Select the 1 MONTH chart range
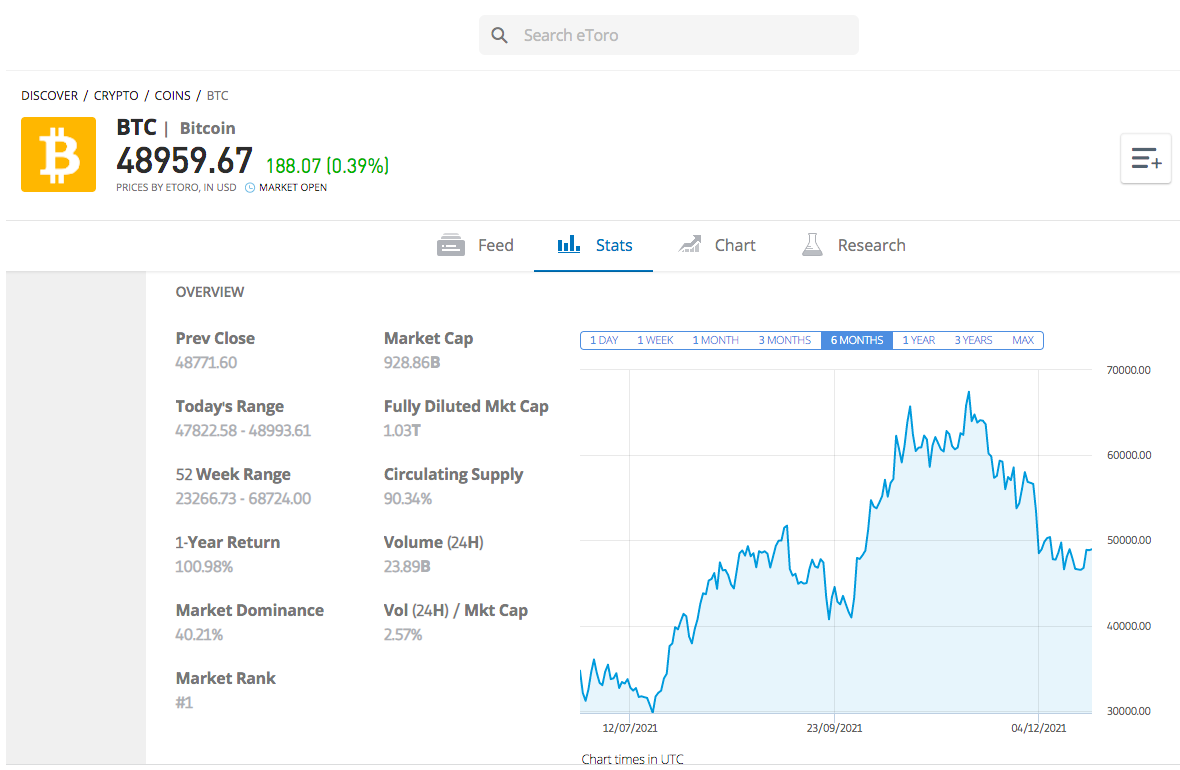Image resolution: width=1180 pixels, height=770 pixels. coord(715,340)
